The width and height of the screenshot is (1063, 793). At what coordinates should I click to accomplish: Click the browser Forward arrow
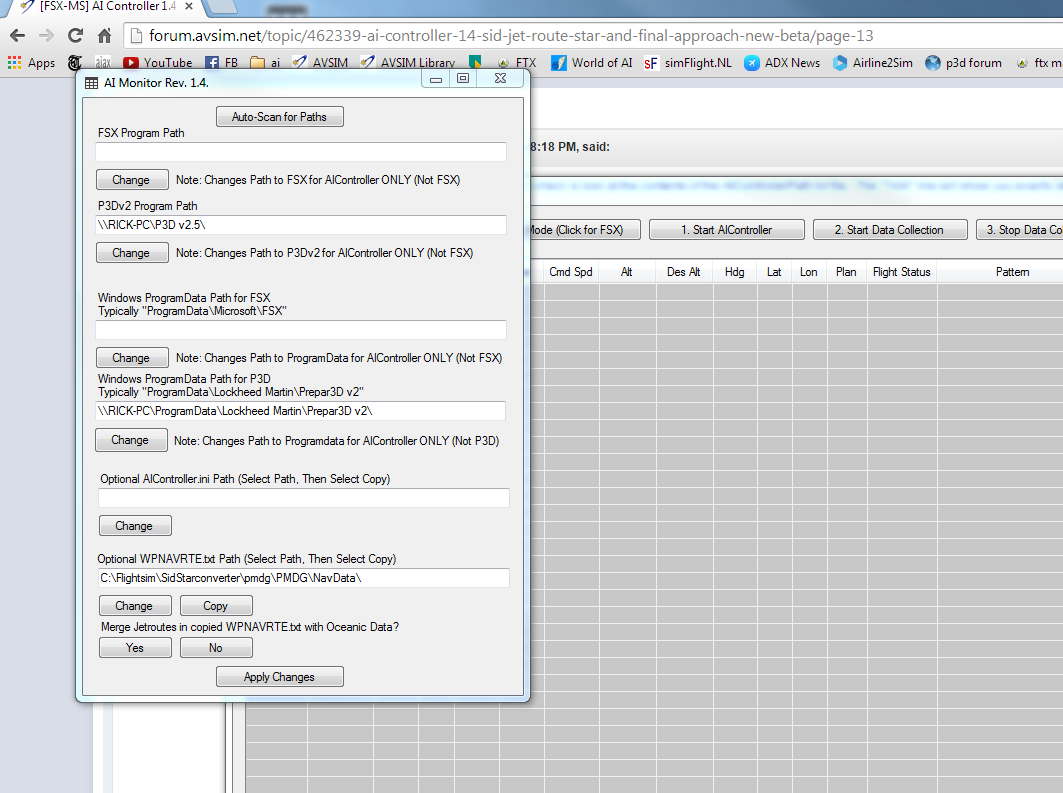point(46,35)
